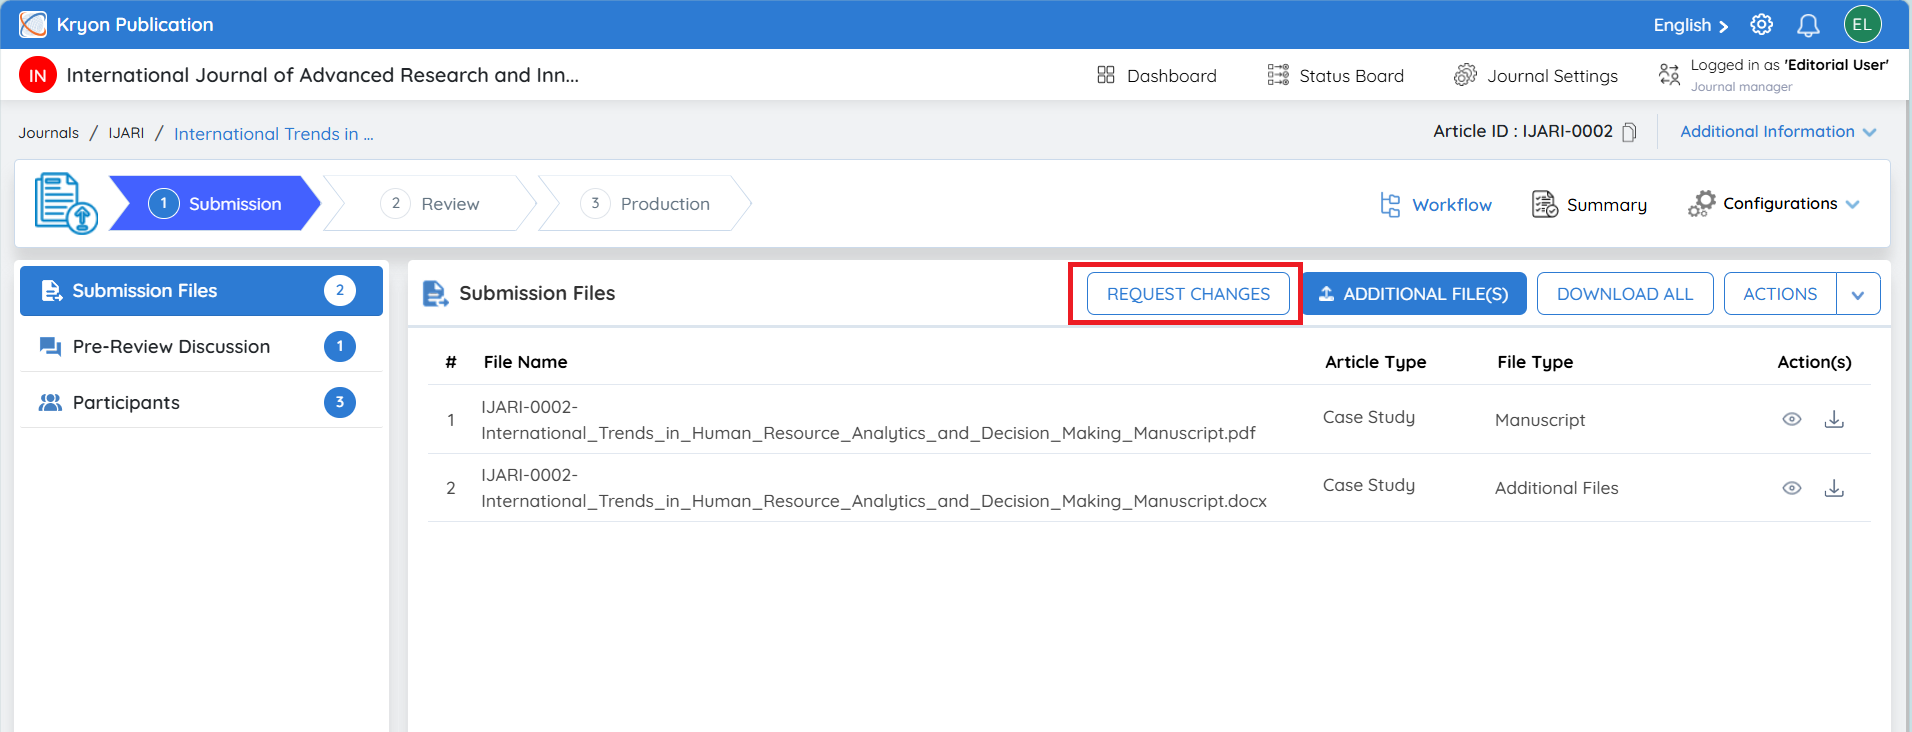Open Pre-Review Discussion section

pos(201,347)
